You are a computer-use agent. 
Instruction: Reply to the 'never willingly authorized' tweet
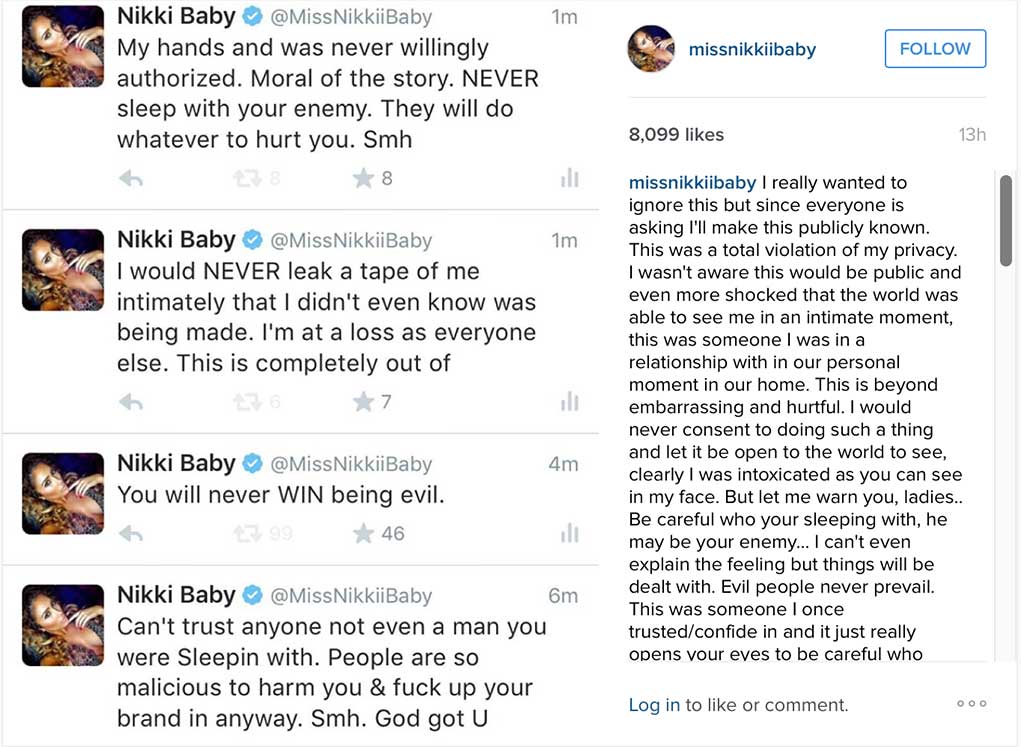pos(131,179)
